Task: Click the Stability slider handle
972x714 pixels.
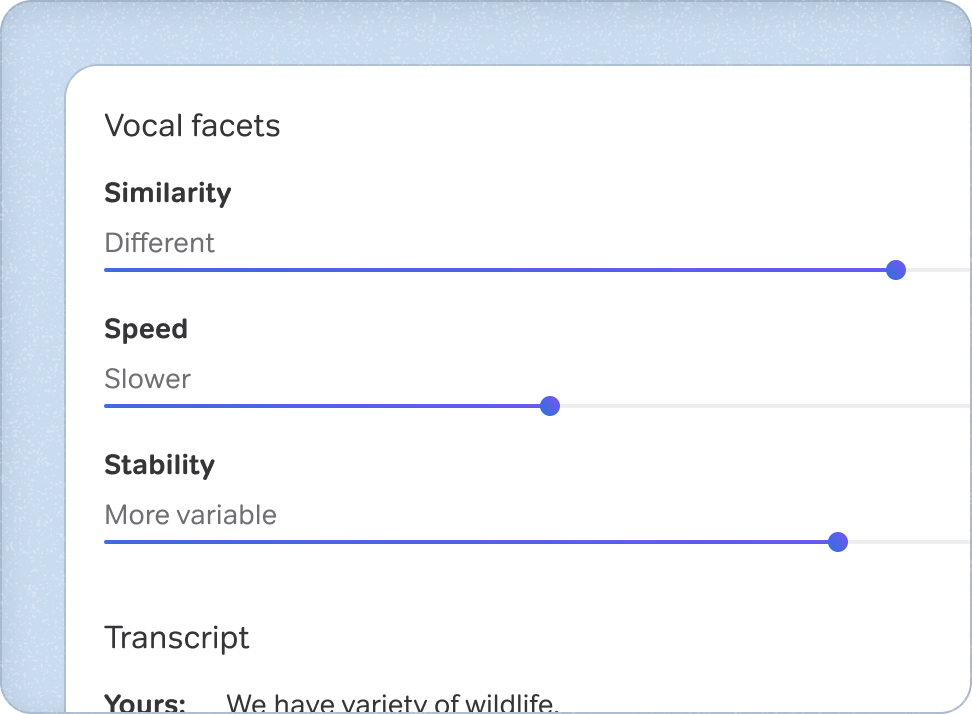Action: click(x=838, y=542)
